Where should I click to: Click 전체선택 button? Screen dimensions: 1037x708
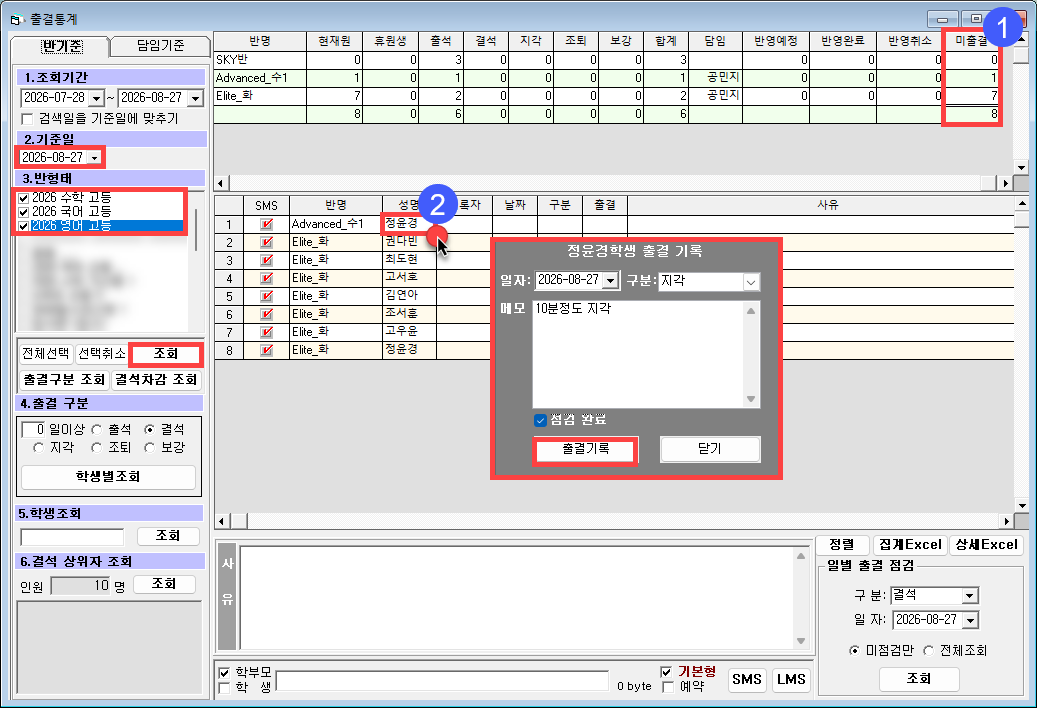click(46, 354)
